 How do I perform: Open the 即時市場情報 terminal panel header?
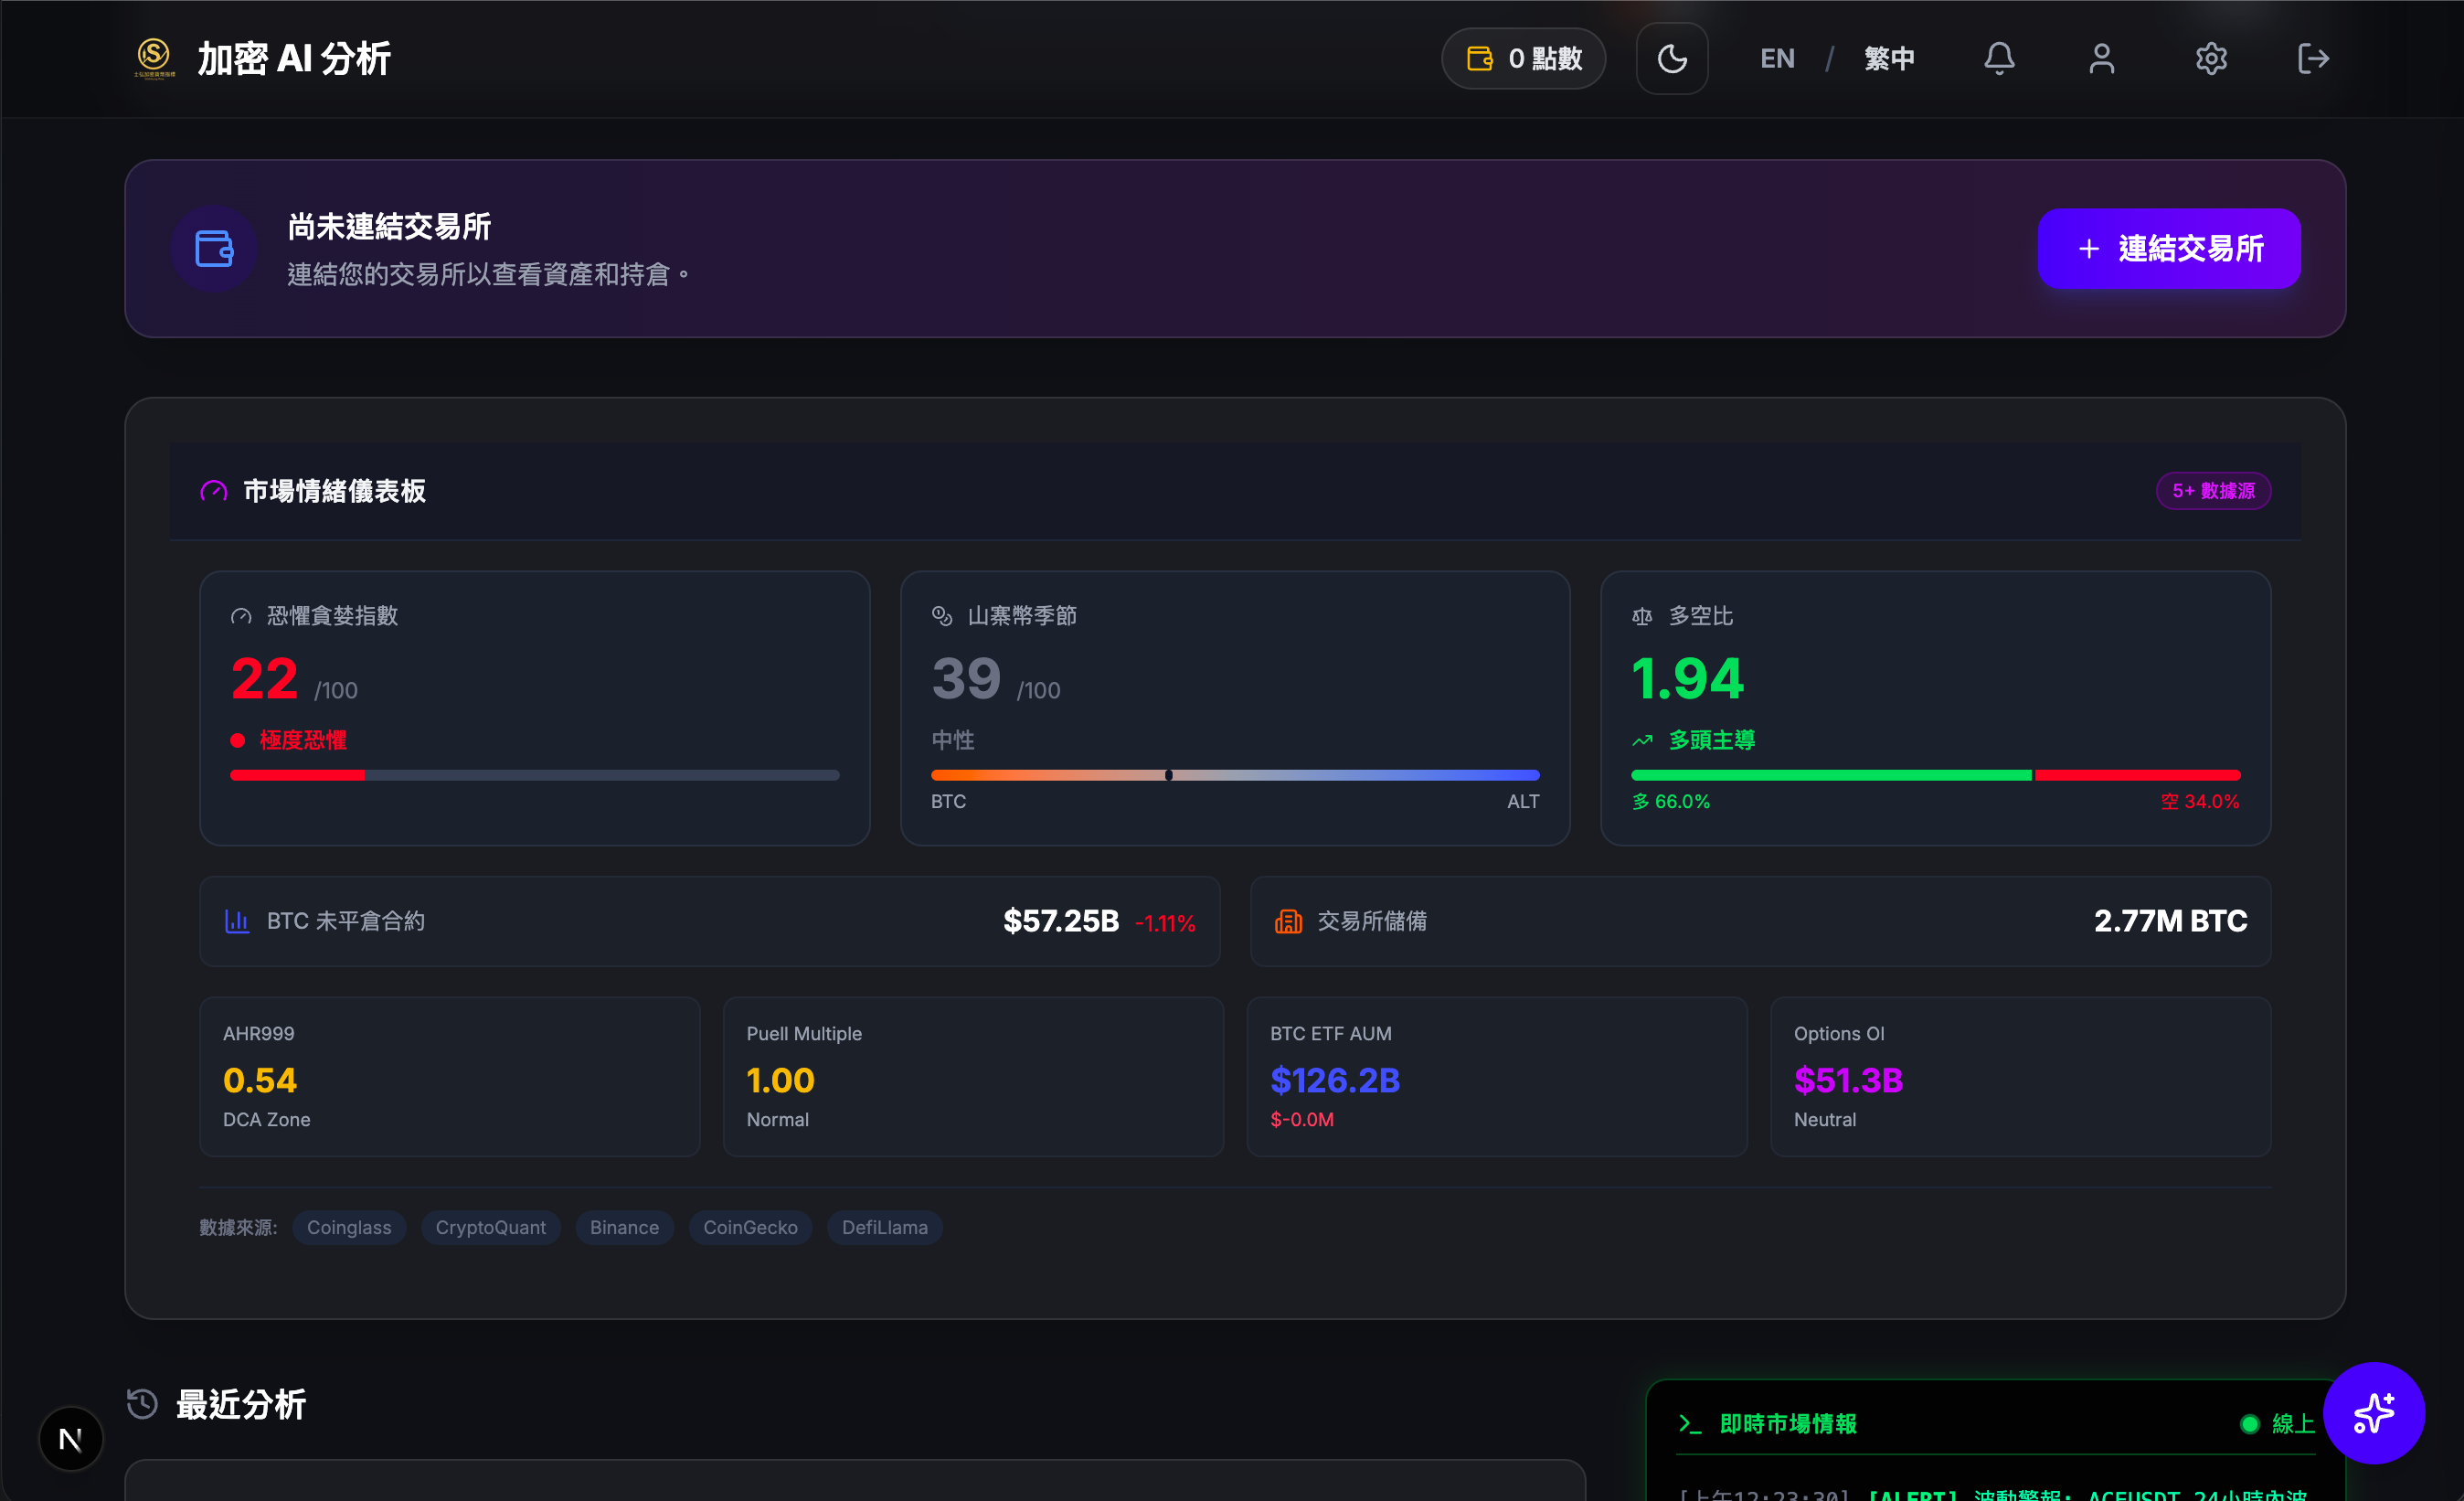click(x=1787, y=1423)
